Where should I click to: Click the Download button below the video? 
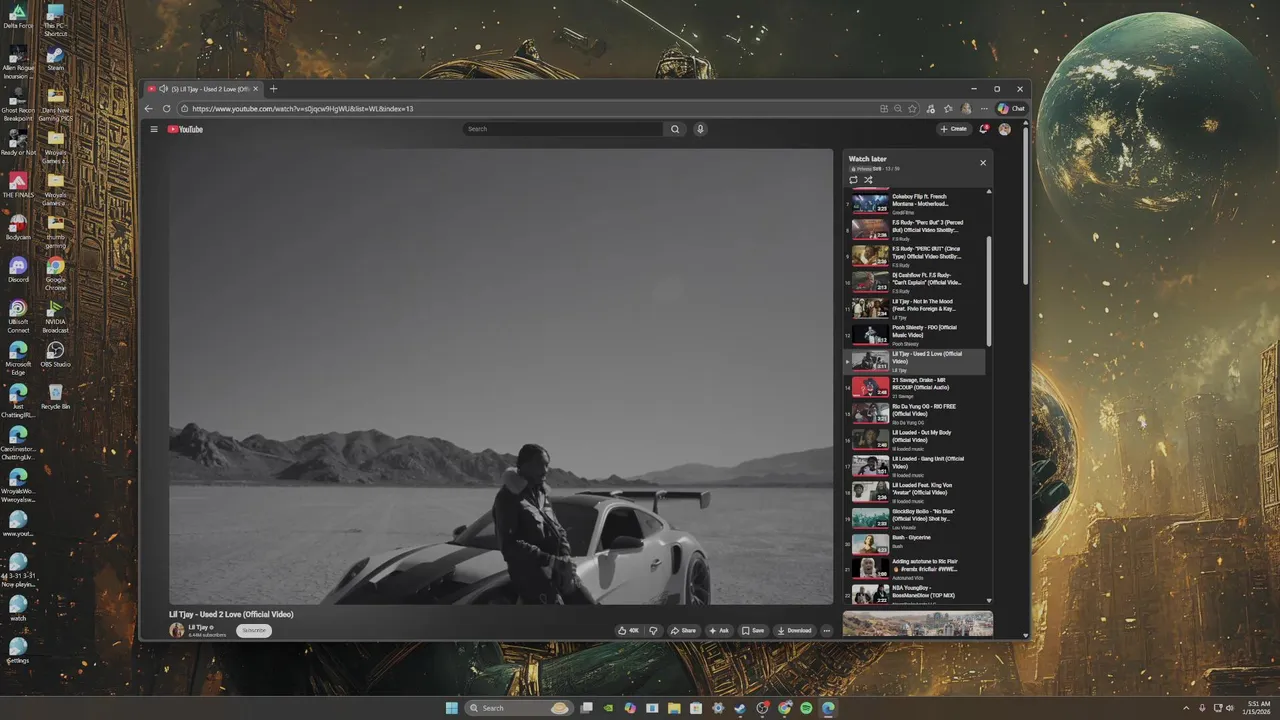(x=794, y=631)
